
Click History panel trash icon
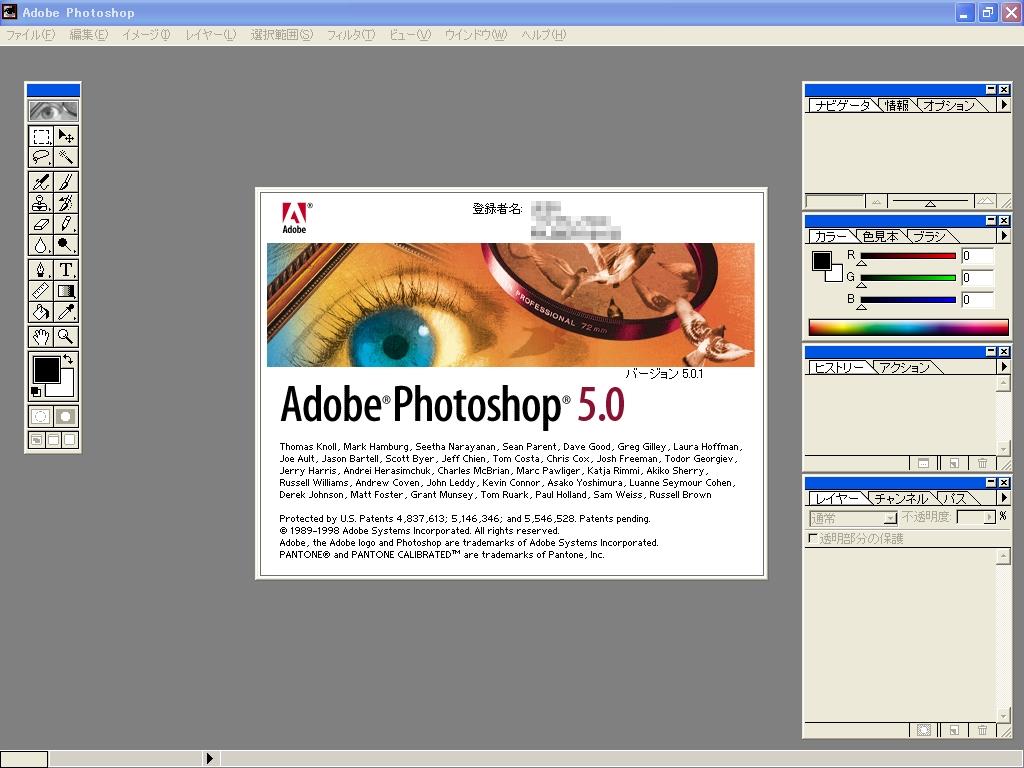tap(982, 463)
